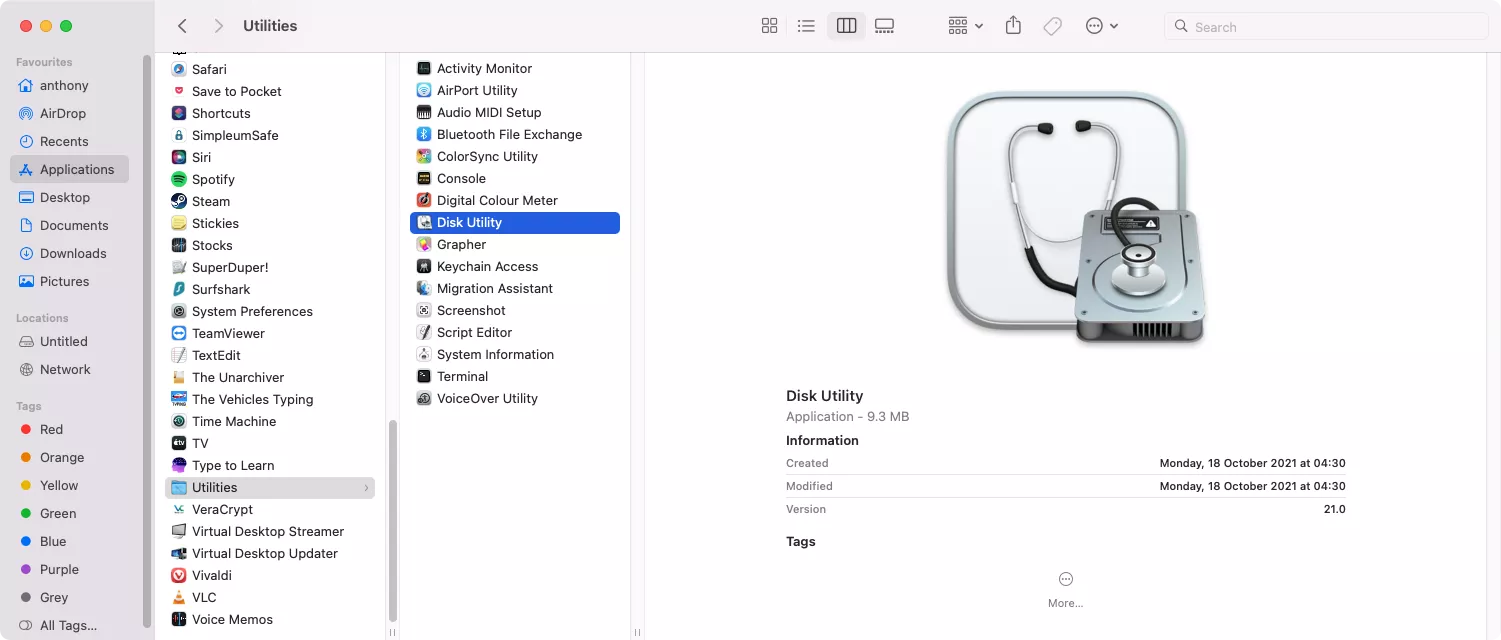Select the ColorSync Utility icon
Image resolution: width=1501 pixels, height=640 pixels.
(424, 156)
